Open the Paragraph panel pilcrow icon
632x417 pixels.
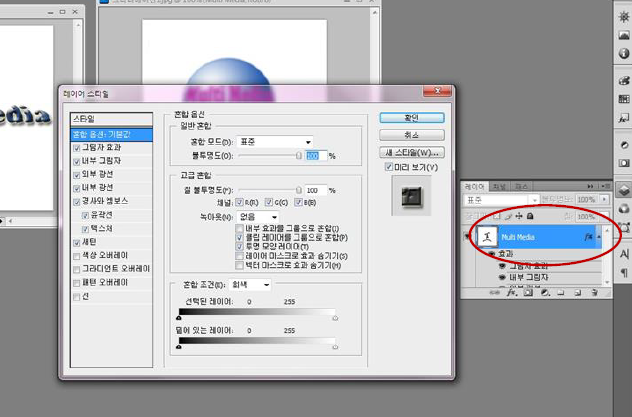click(624, 273)
